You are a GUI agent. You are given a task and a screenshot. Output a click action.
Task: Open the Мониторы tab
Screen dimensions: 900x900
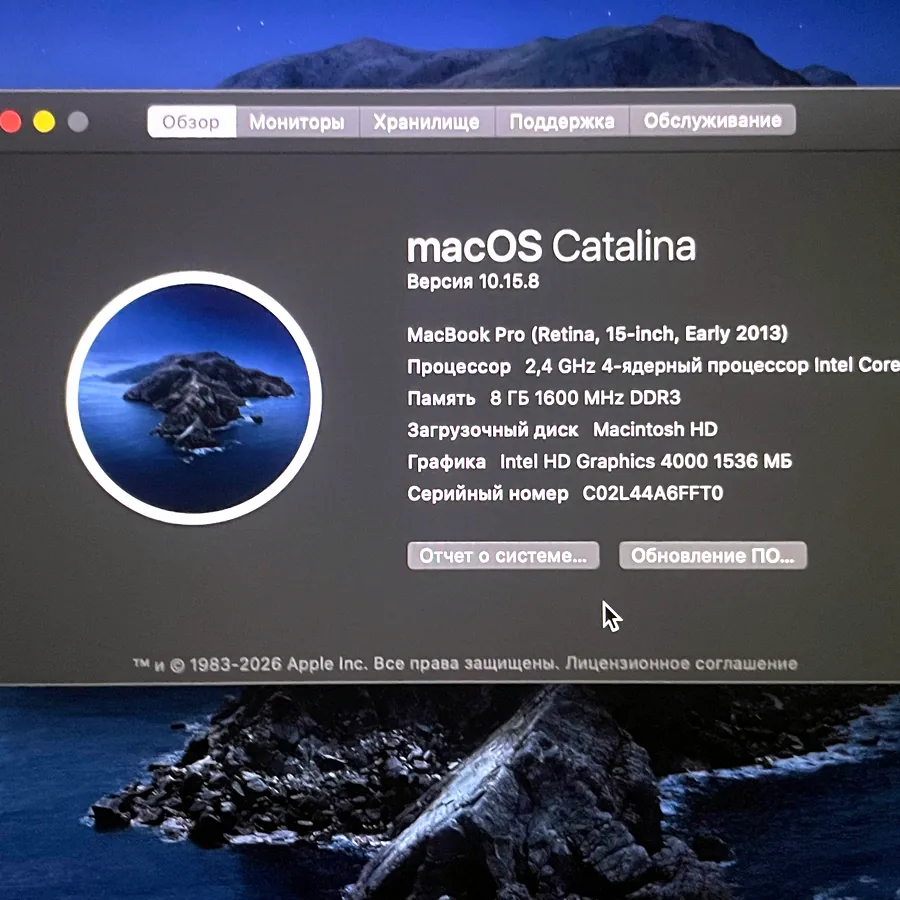pyautogui.click(x=297, y=122)
